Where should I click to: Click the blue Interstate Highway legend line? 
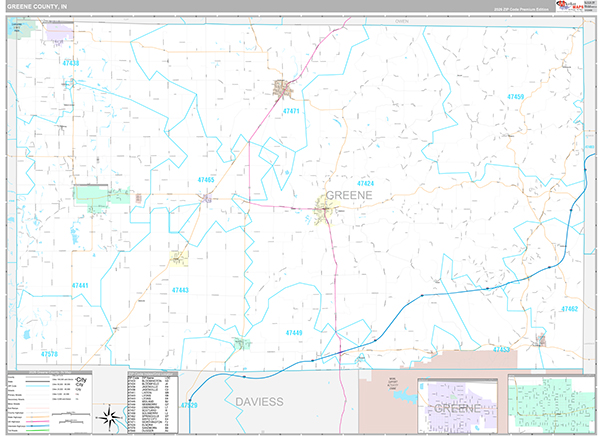click(38, 425)
